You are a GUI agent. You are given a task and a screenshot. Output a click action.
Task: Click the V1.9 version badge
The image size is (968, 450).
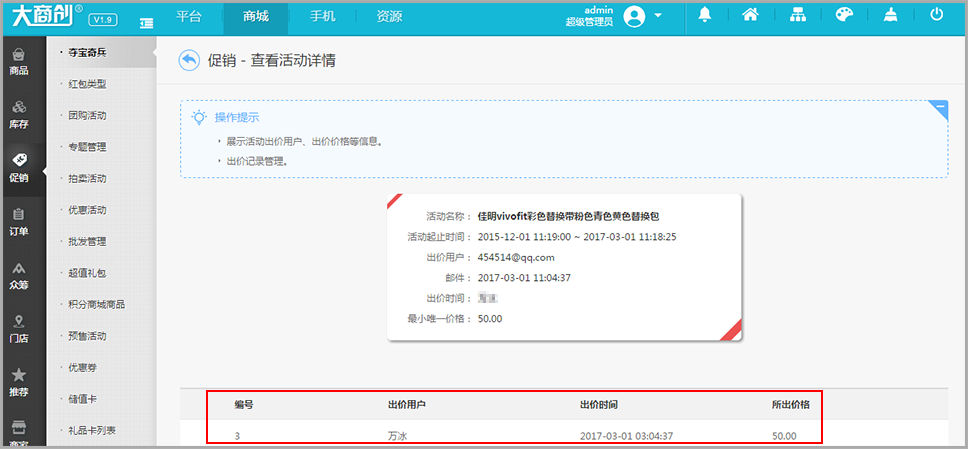pos(104,19)
